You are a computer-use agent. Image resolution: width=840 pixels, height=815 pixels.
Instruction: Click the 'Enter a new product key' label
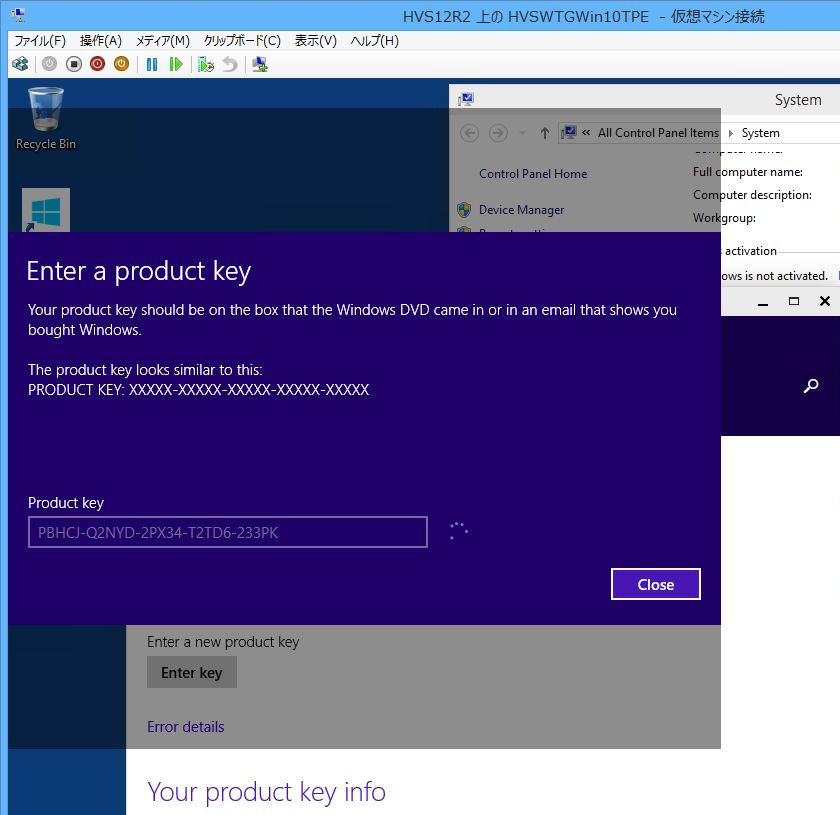point(223,641)
